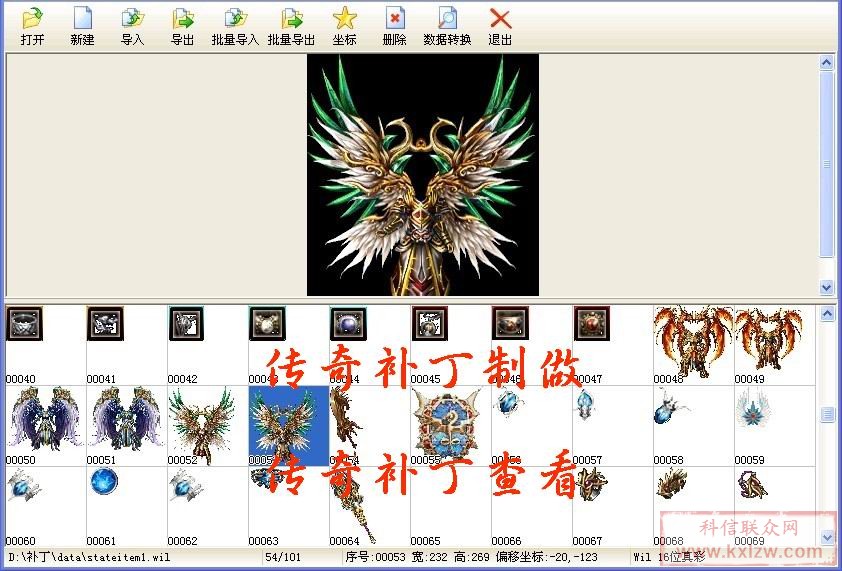Click thumbnail list scroll up arrow

click(x=827, y=314)
